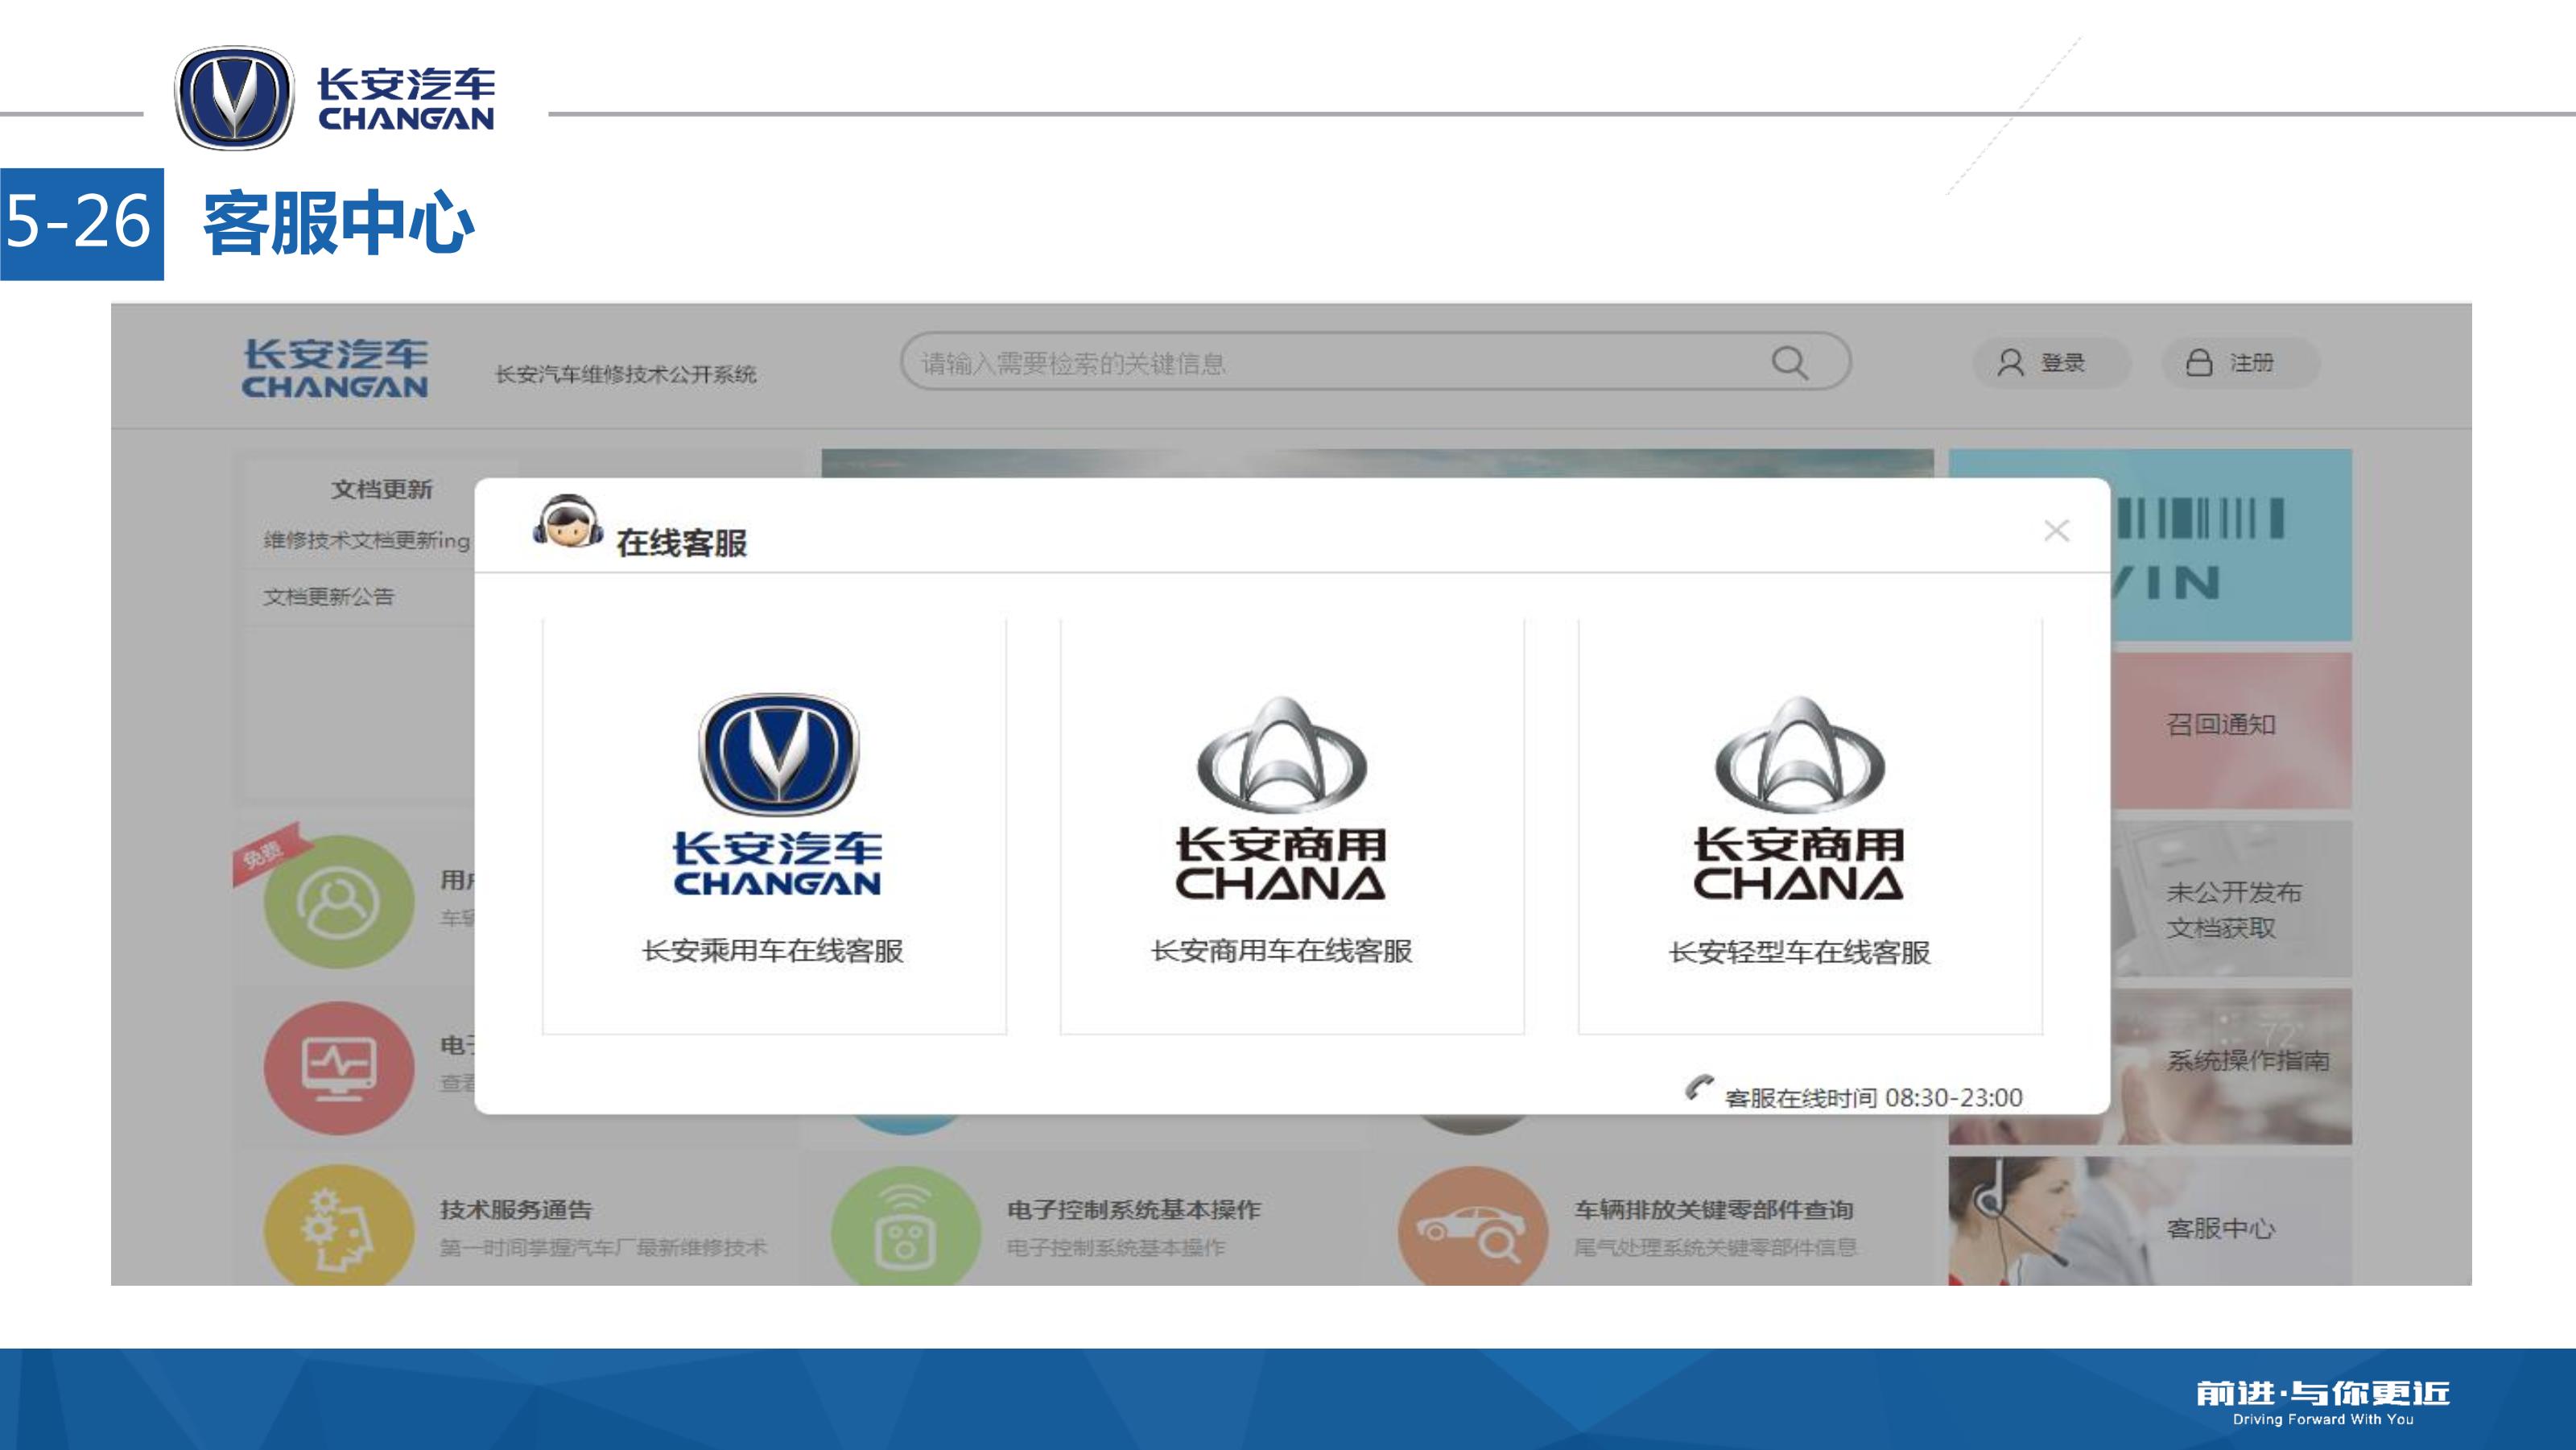Click the green user profile icon

point(339,902)
